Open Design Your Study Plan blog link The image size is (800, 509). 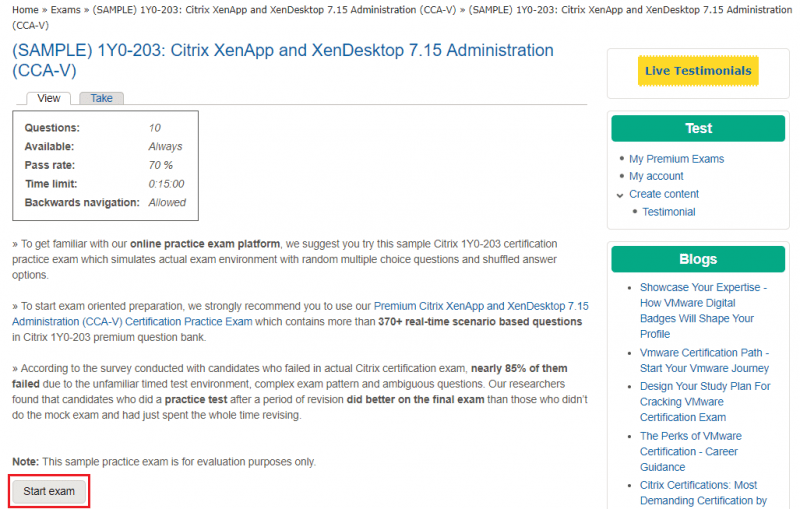[x=705, y=401]
